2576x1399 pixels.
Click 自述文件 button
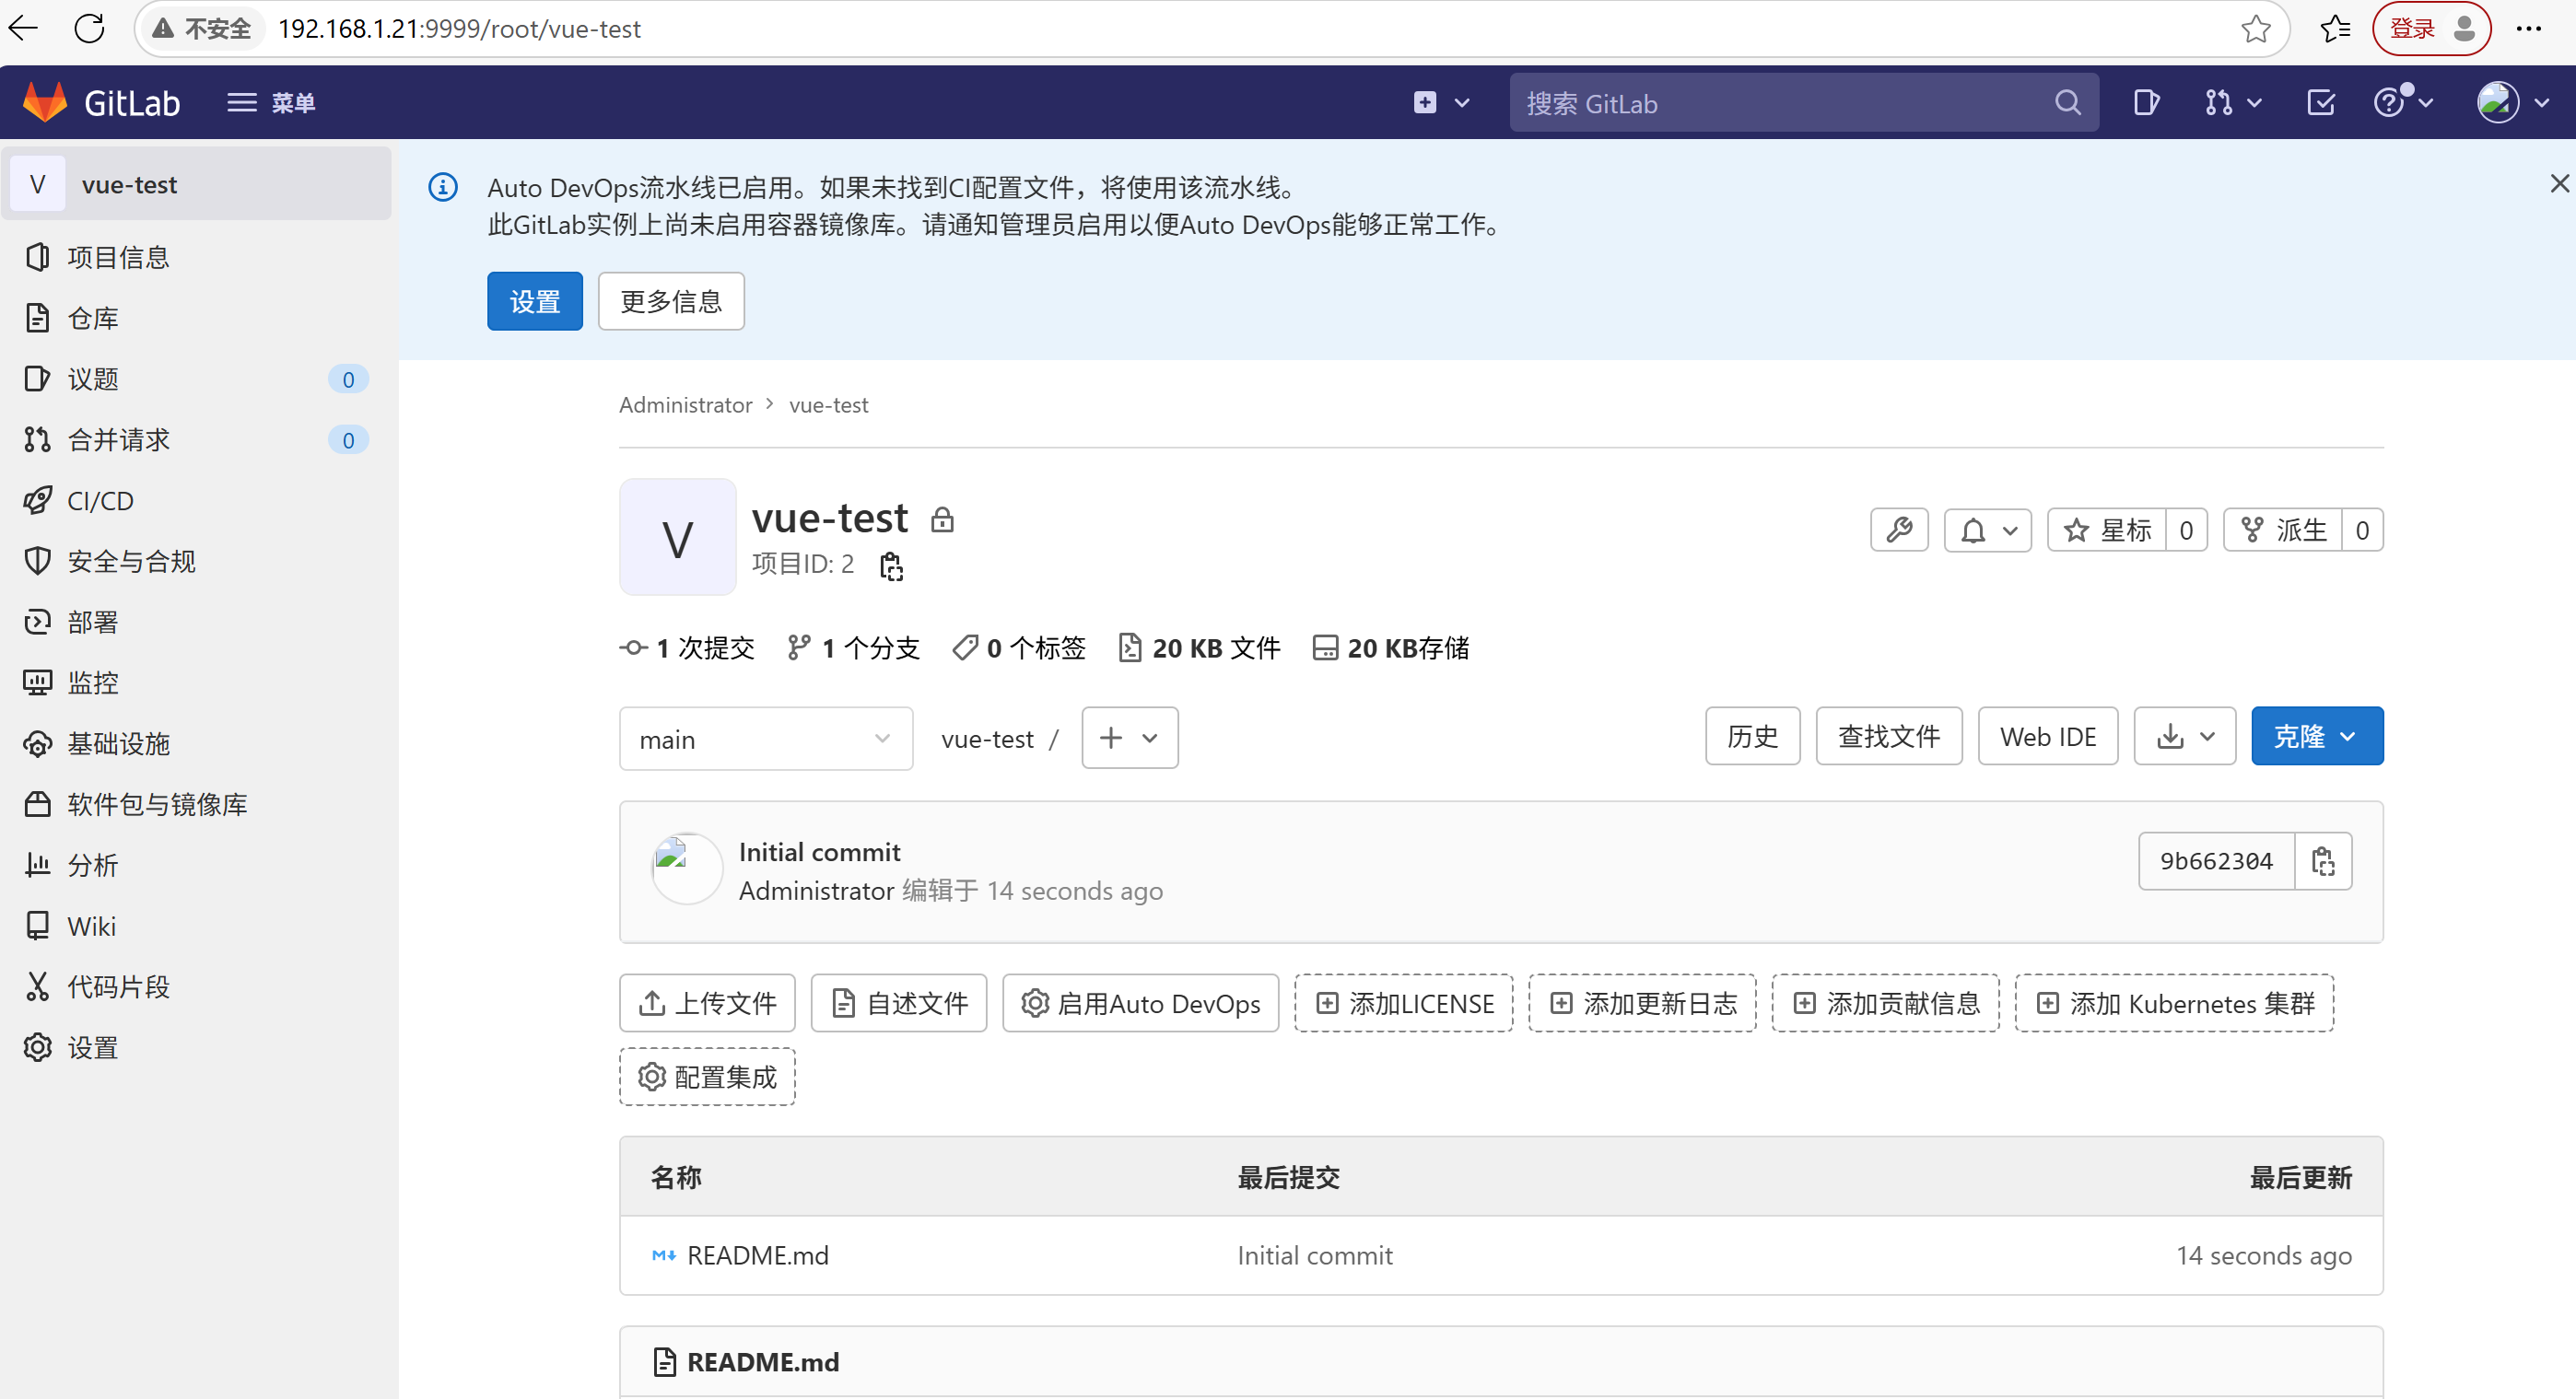[899, 1003]
